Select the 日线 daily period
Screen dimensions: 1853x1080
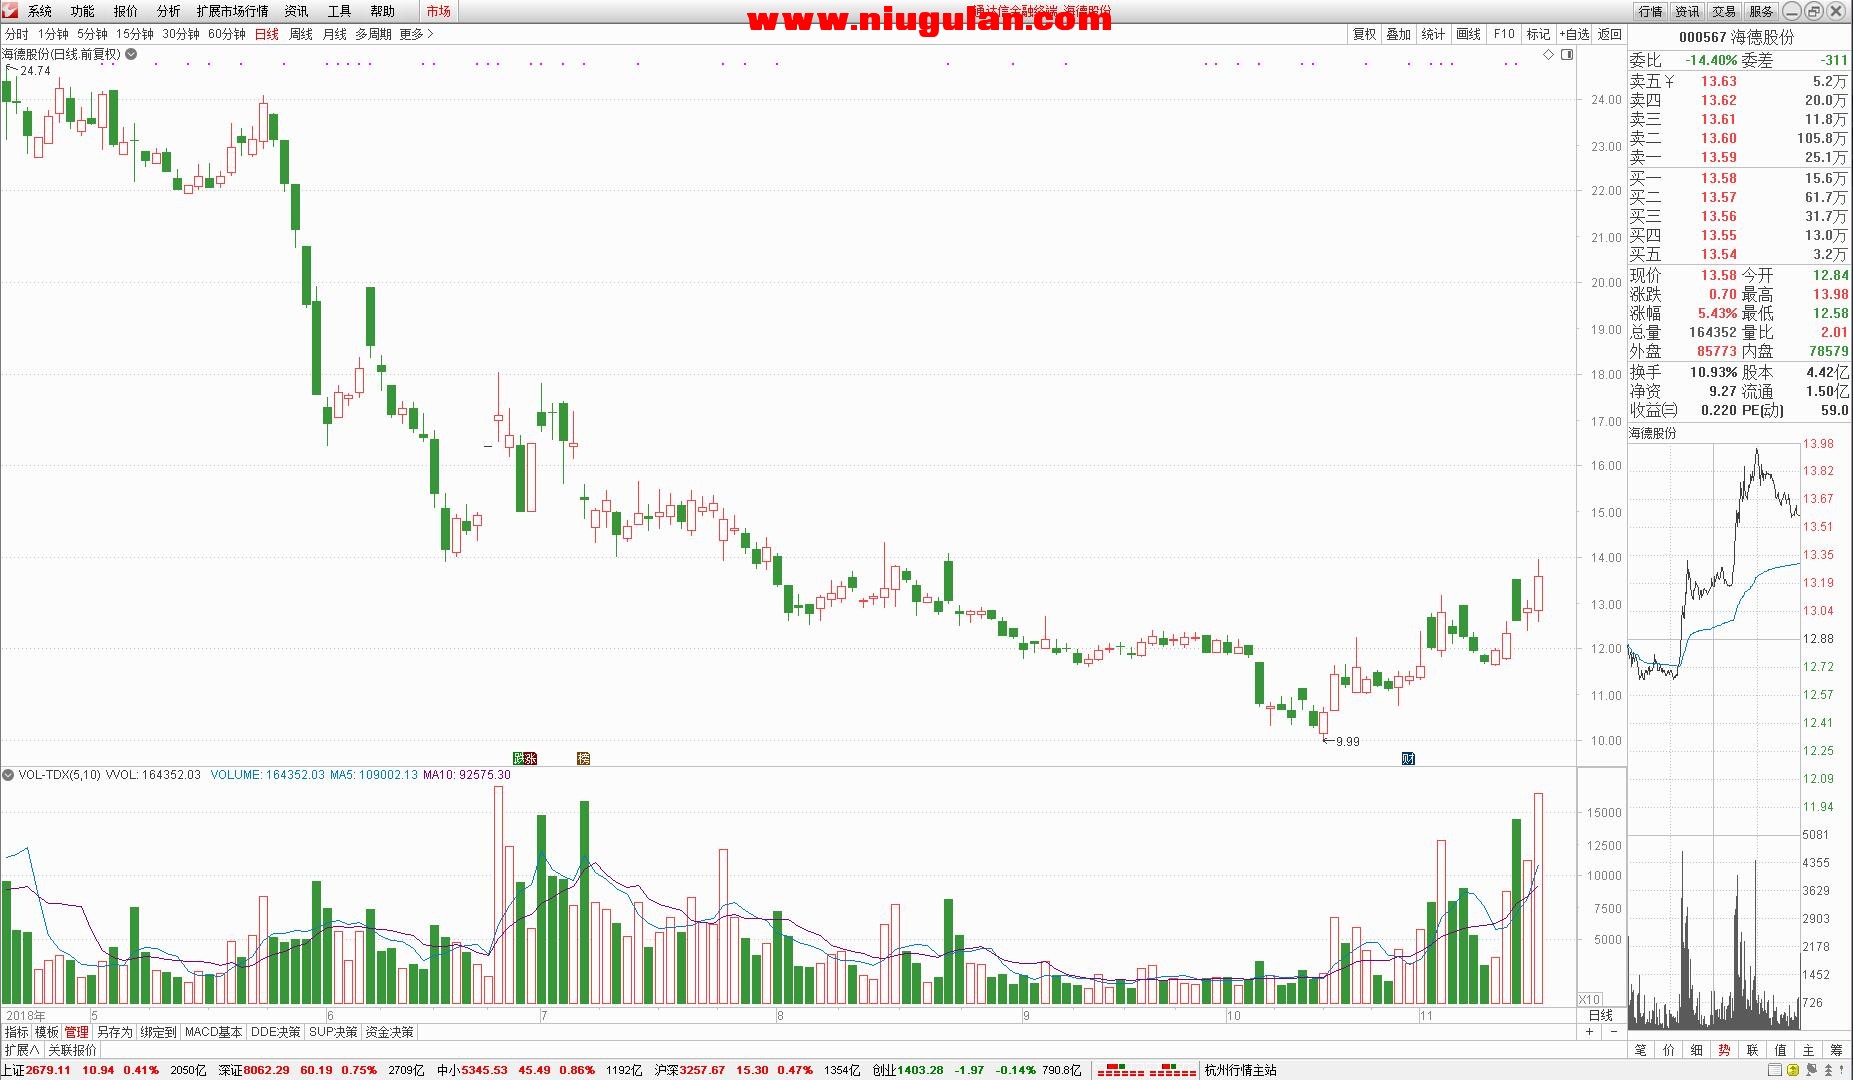(x=267, y=34)
